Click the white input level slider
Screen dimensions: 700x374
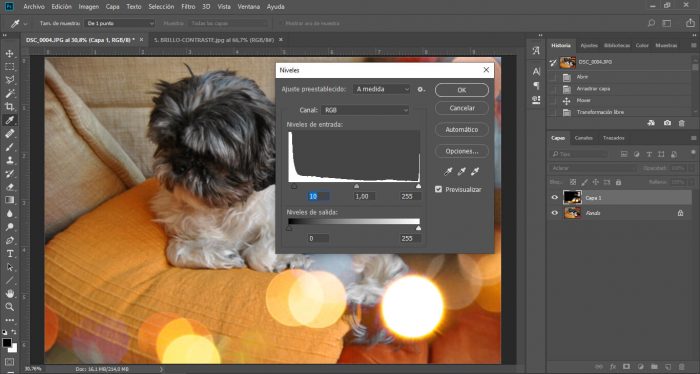[418, 186]
